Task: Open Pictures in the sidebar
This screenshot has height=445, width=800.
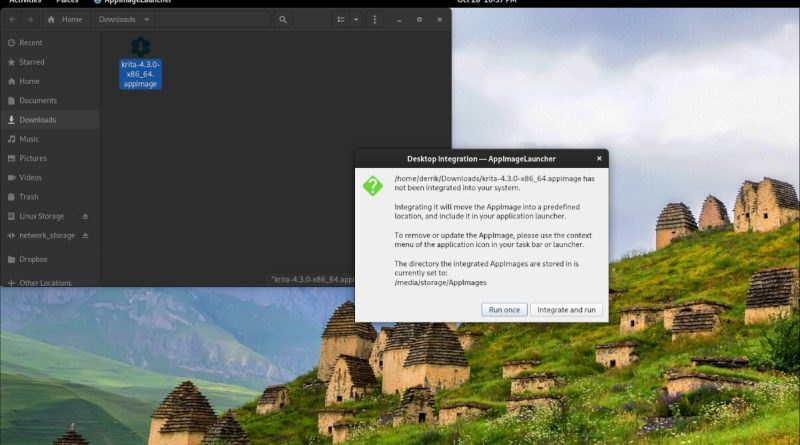Action: [x=49, y=158]
